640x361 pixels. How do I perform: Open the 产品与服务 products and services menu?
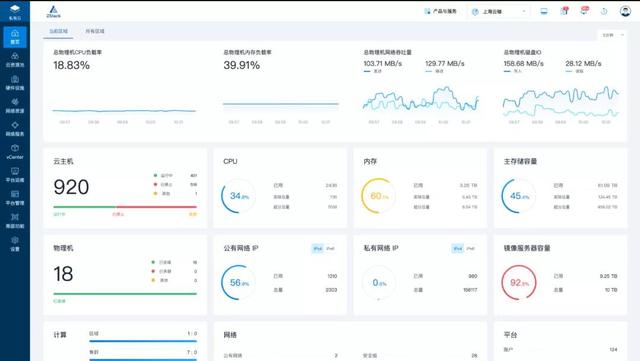pos(440,11)
